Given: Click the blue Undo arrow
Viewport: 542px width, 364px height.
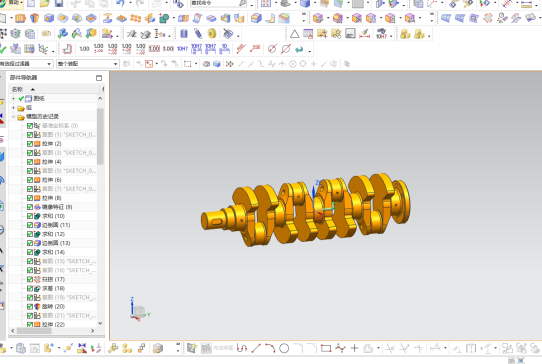Looking at the screenshot, I should point(120,3).
